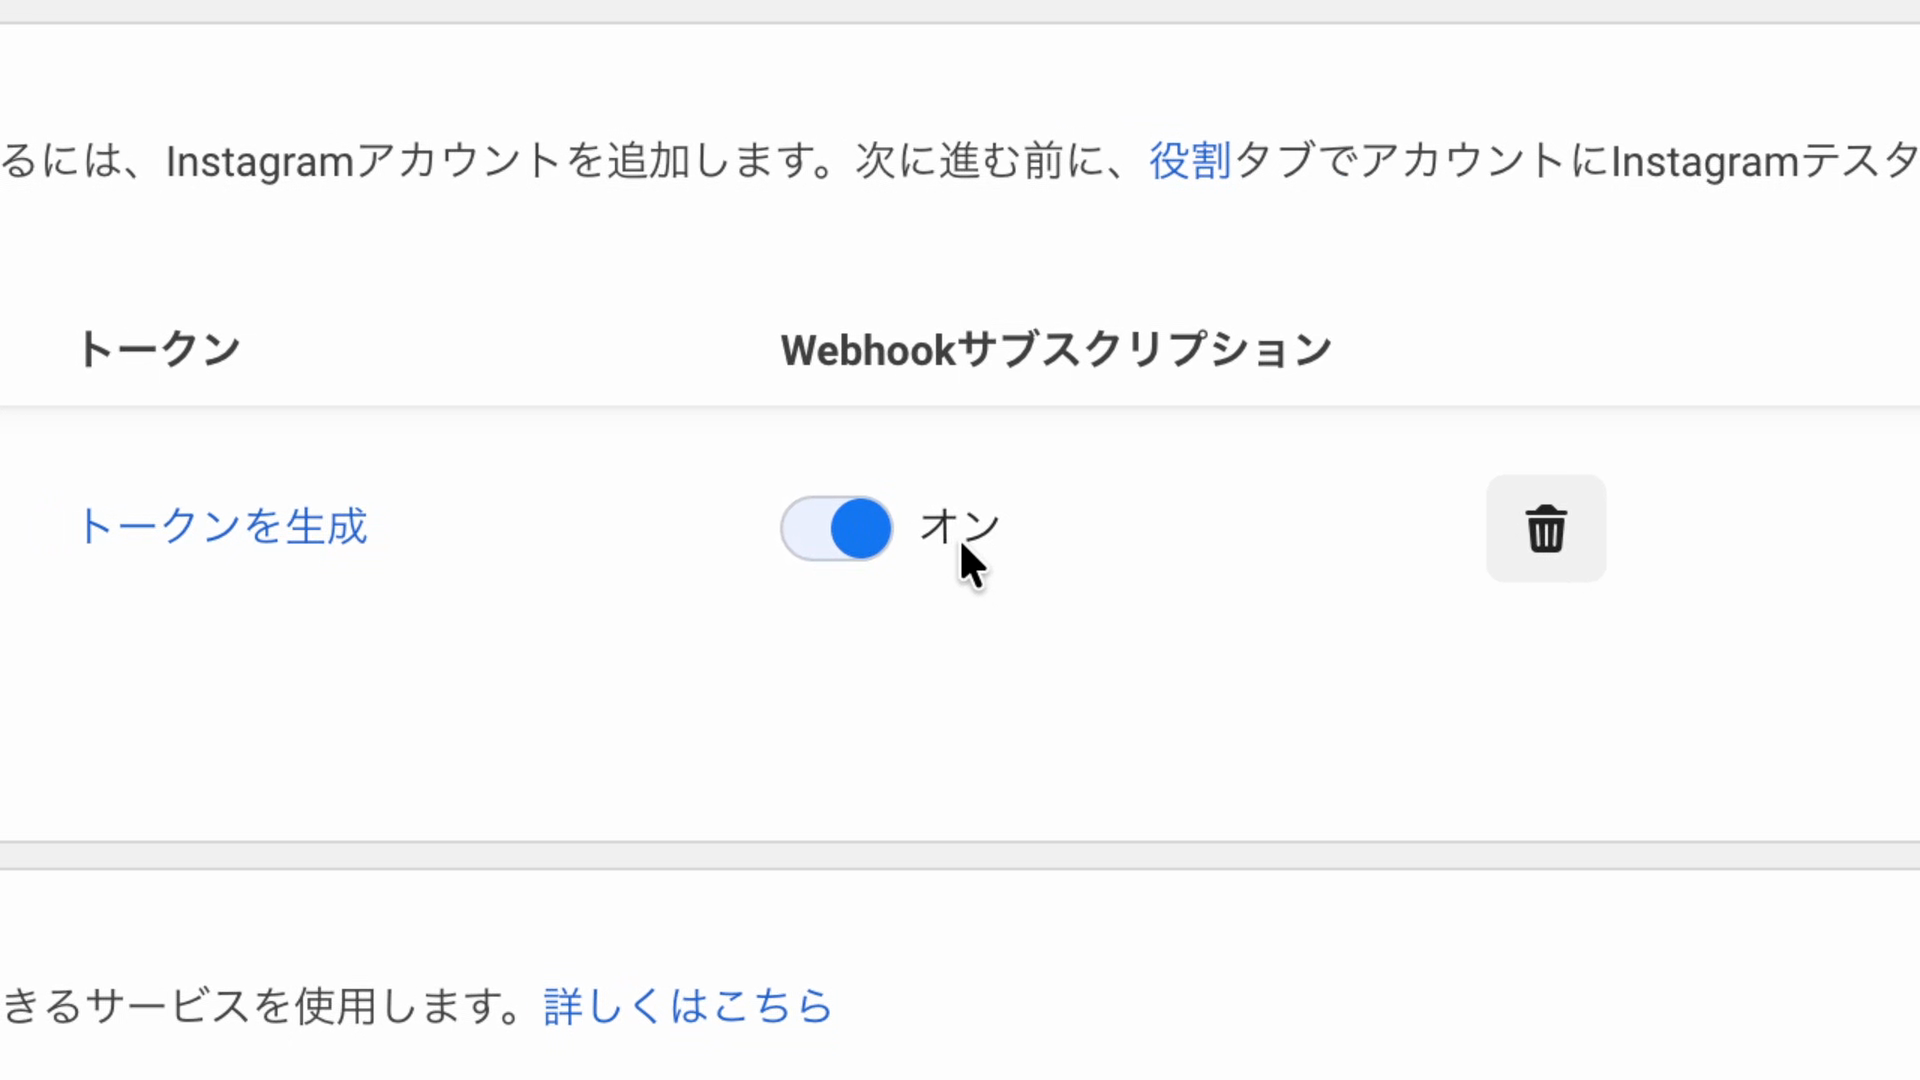Delete the Instagram account with trash icon
The height and width of the screenshot is (1080, 1920).
point(1546,528)
